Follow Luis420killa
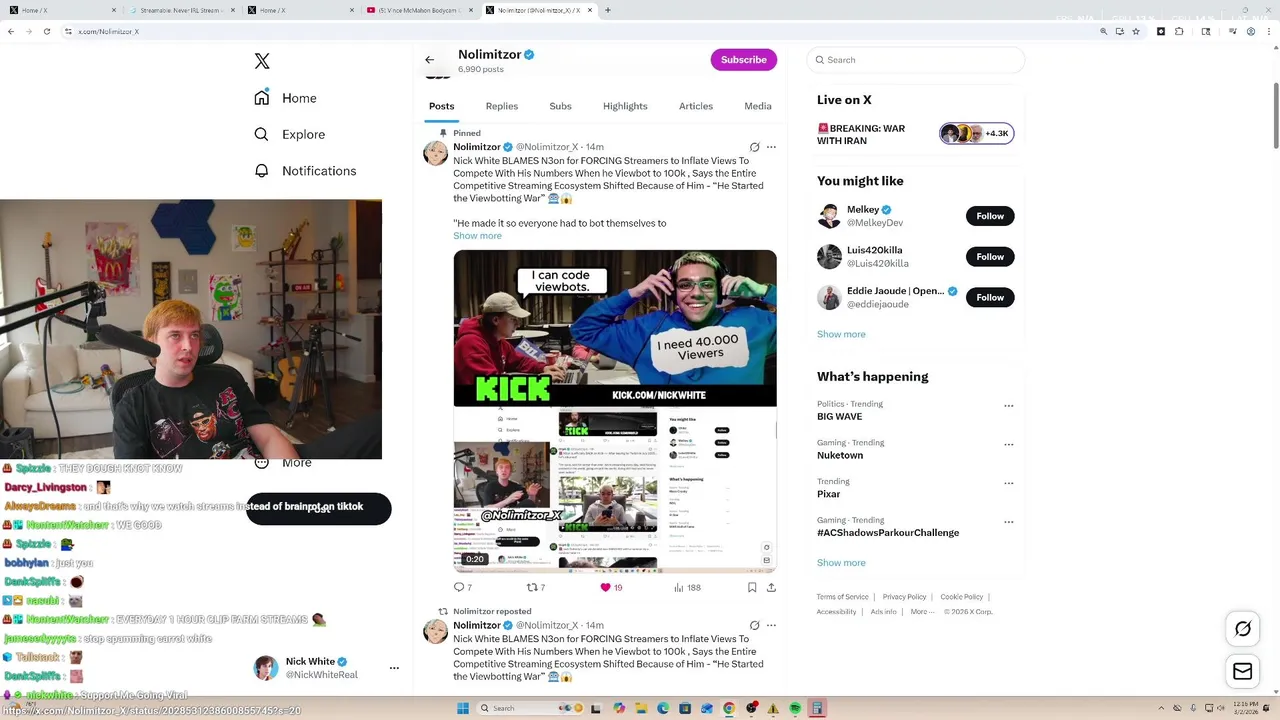This screenshot has height=720, width=1280. tap(990, 257)
